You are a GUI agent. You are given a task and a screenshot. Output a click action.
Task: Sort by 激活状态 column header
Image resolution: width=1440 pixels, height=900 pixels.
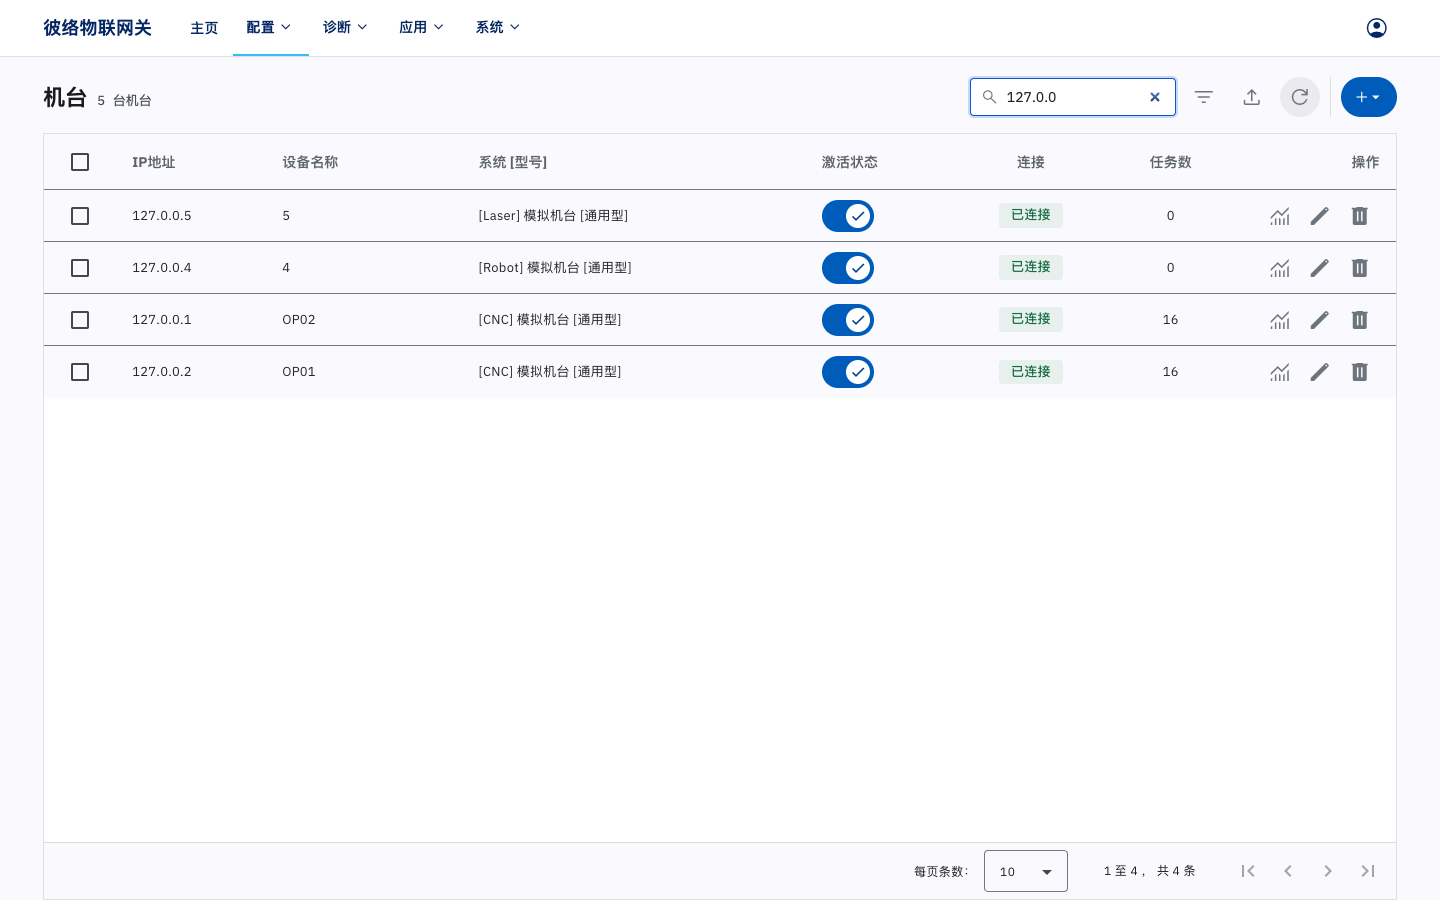850,162
